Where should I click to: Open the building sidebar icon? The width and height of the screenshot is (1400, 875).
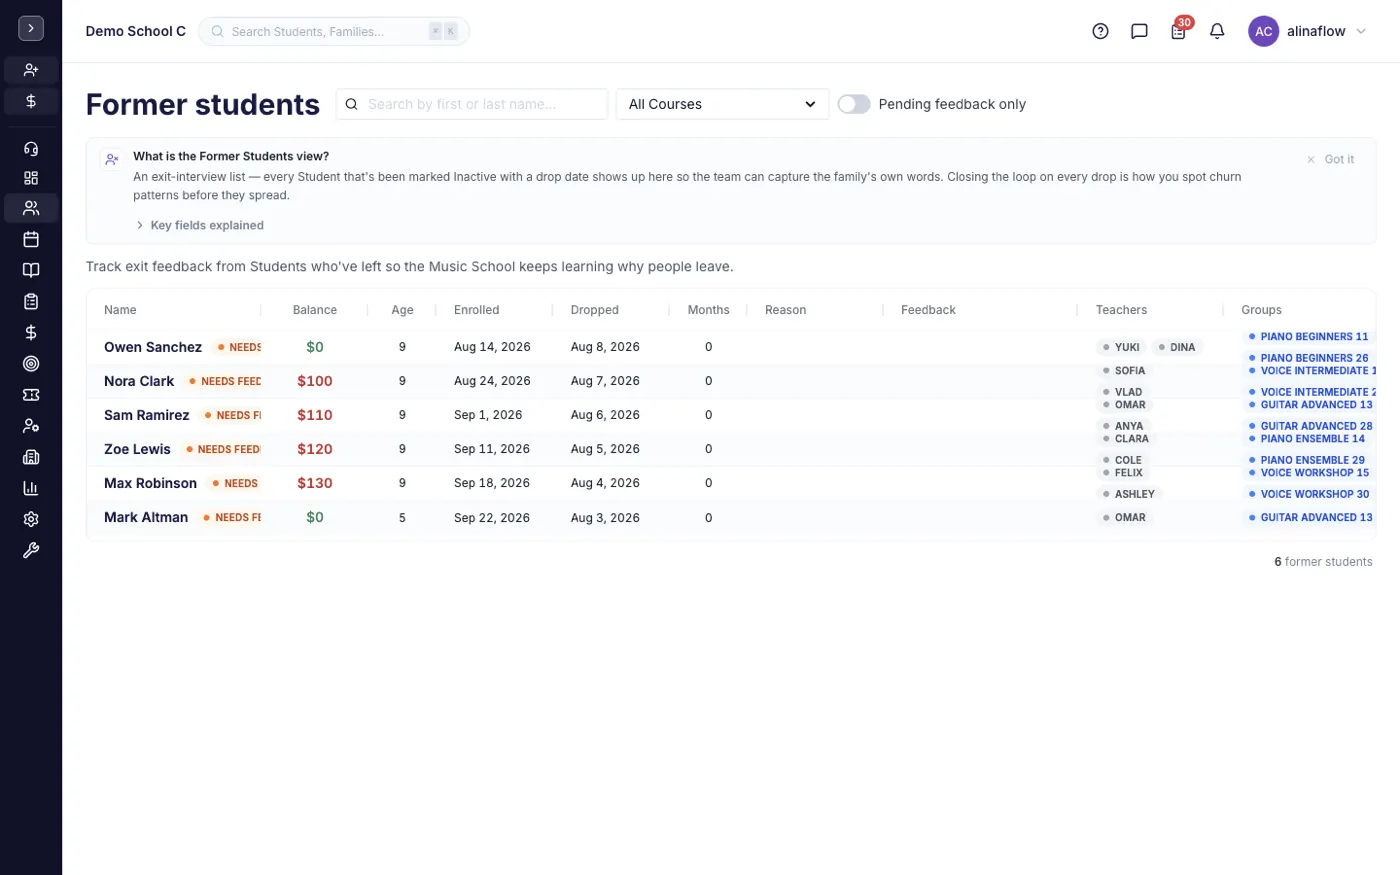[31, 457]
